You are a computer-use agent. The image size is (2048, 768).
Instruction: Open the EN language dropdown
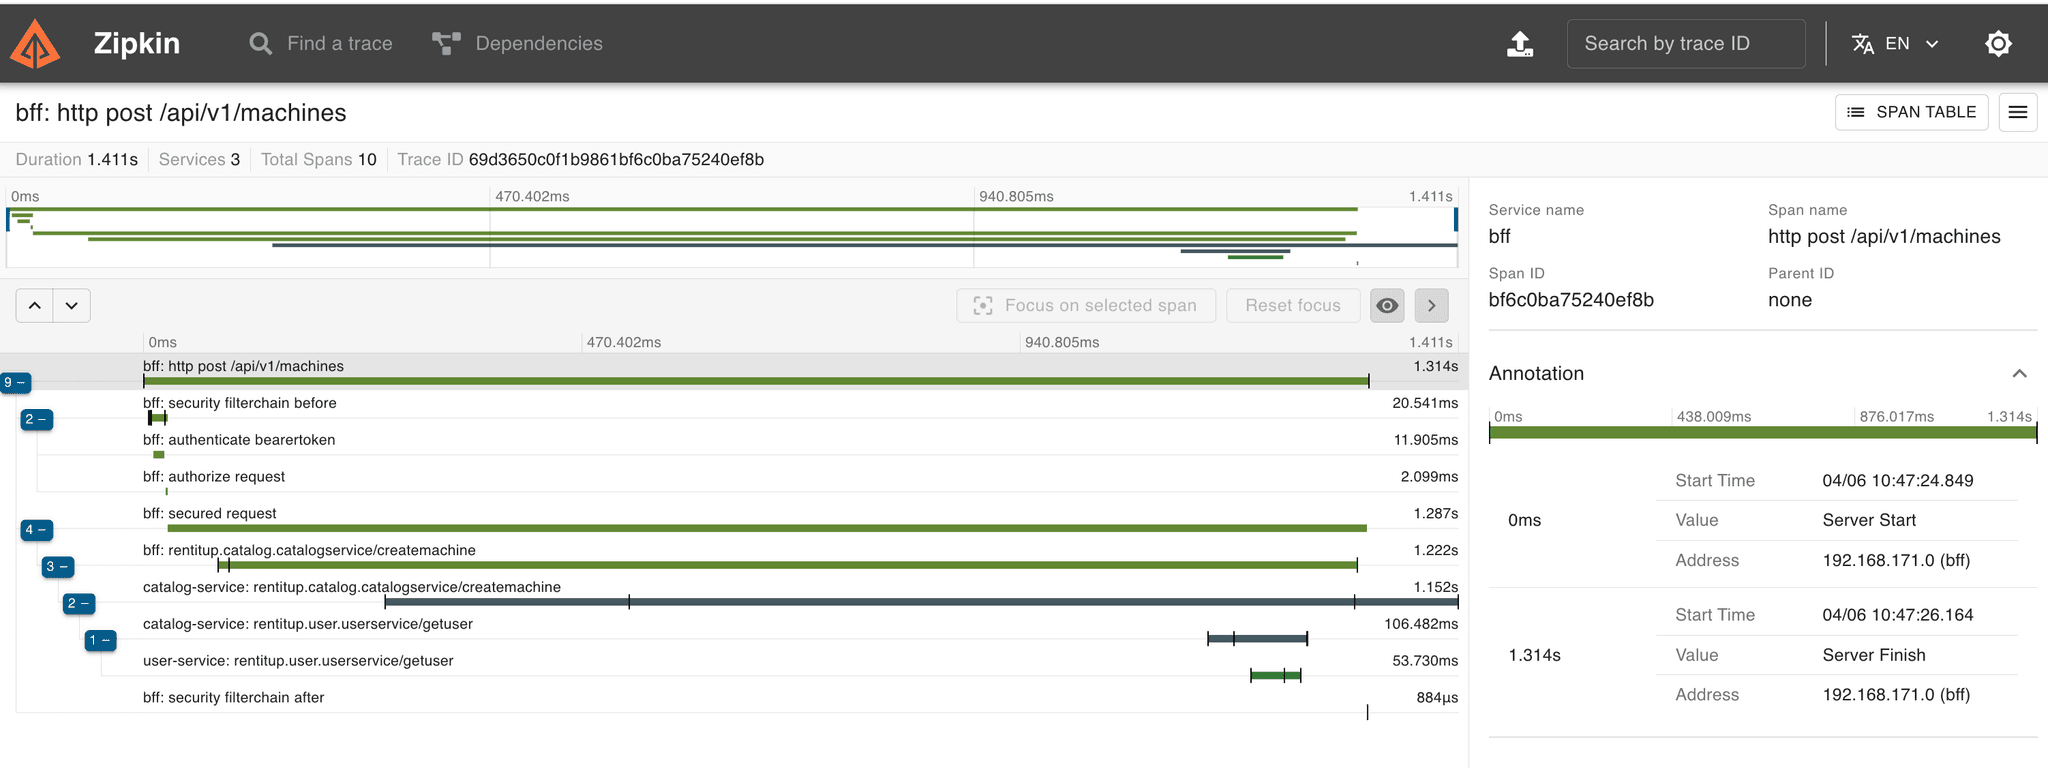coord(1895,44)
